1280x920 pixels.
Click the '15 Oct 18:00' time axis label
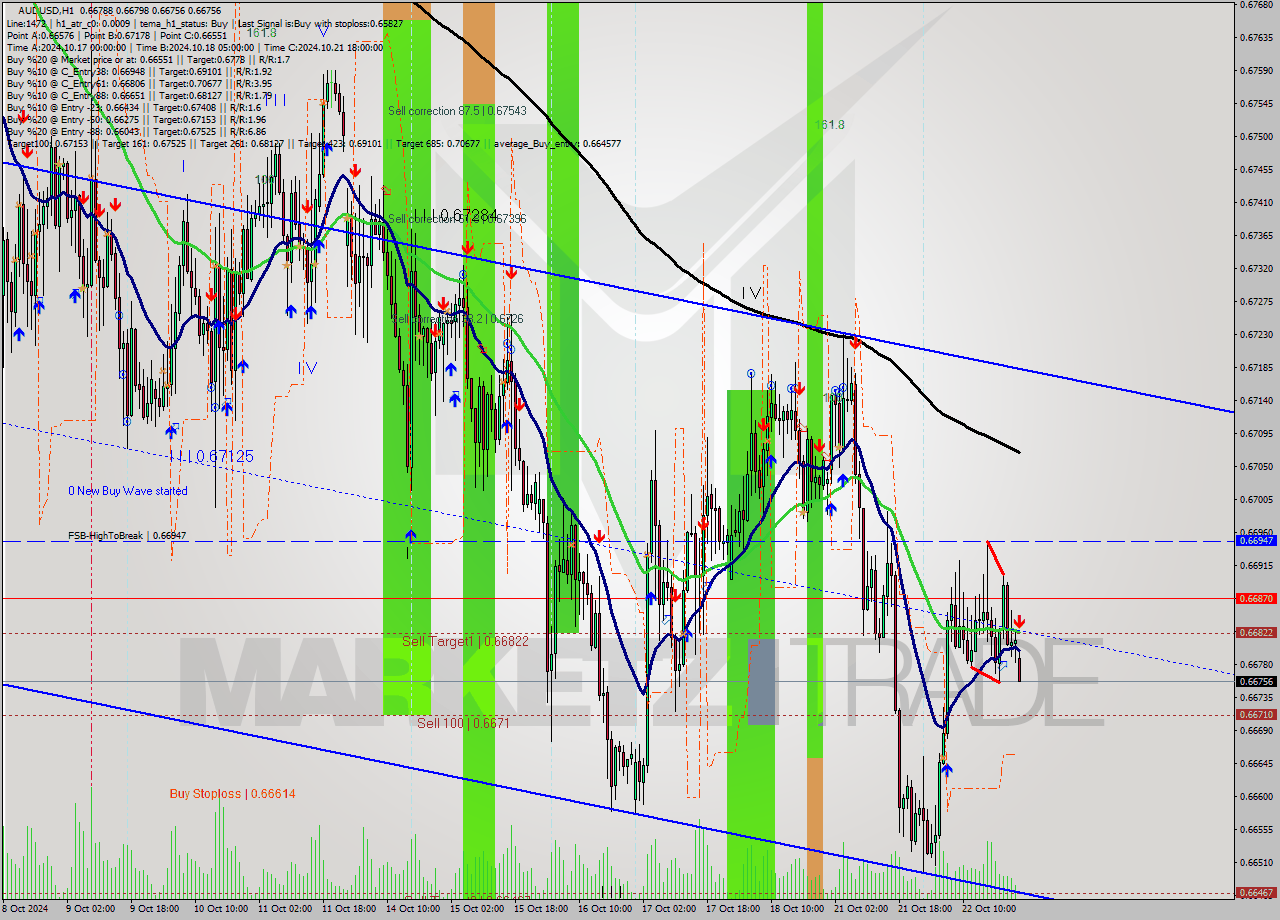coord(541,910)
